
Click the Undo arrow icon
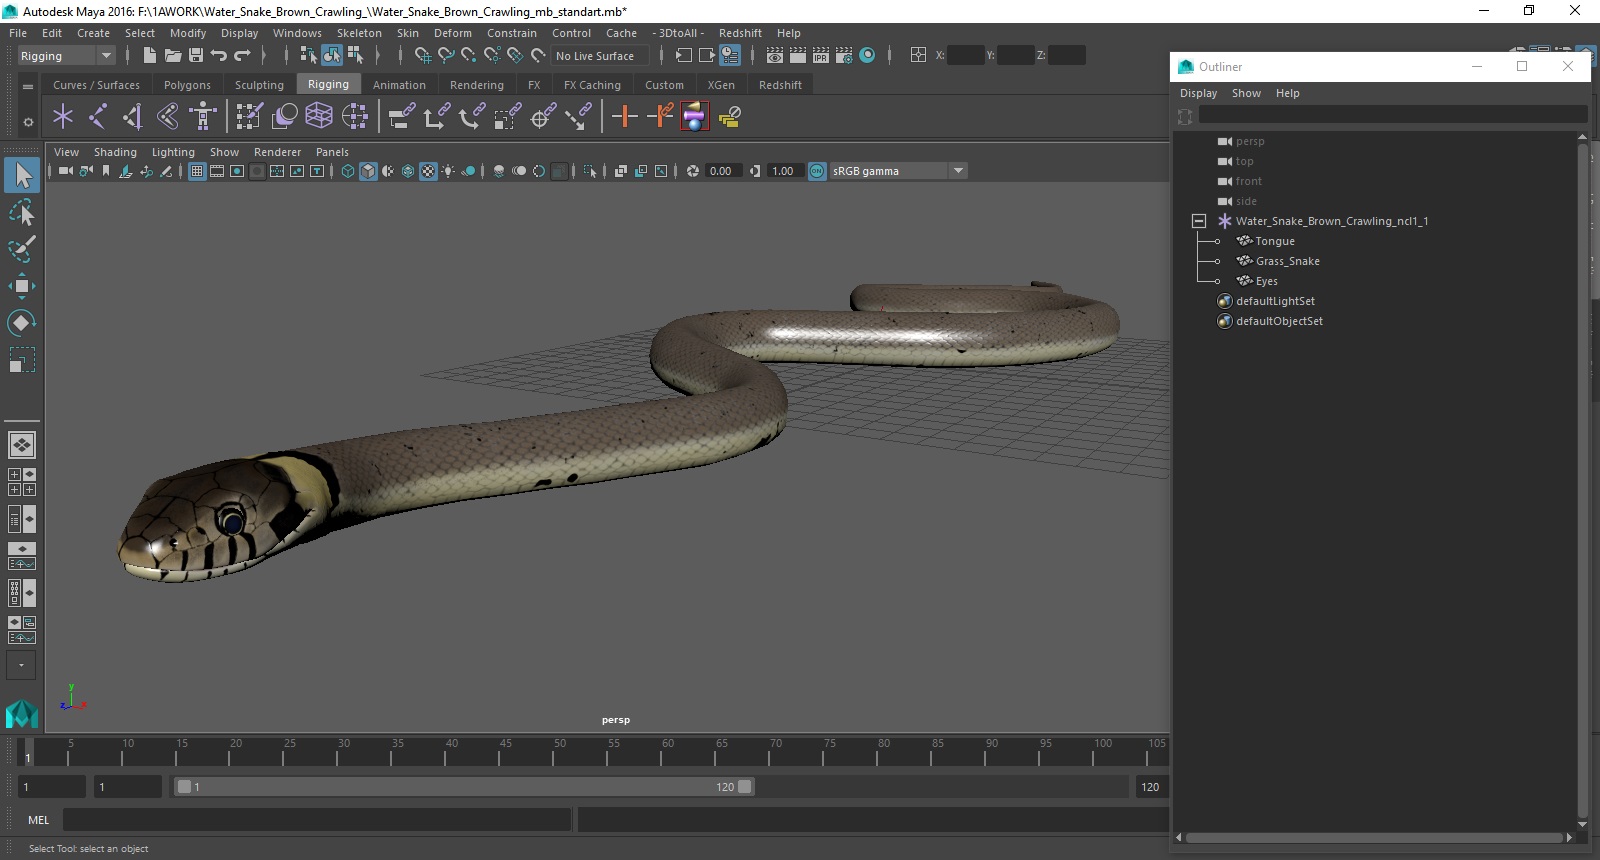pos(219,55)
